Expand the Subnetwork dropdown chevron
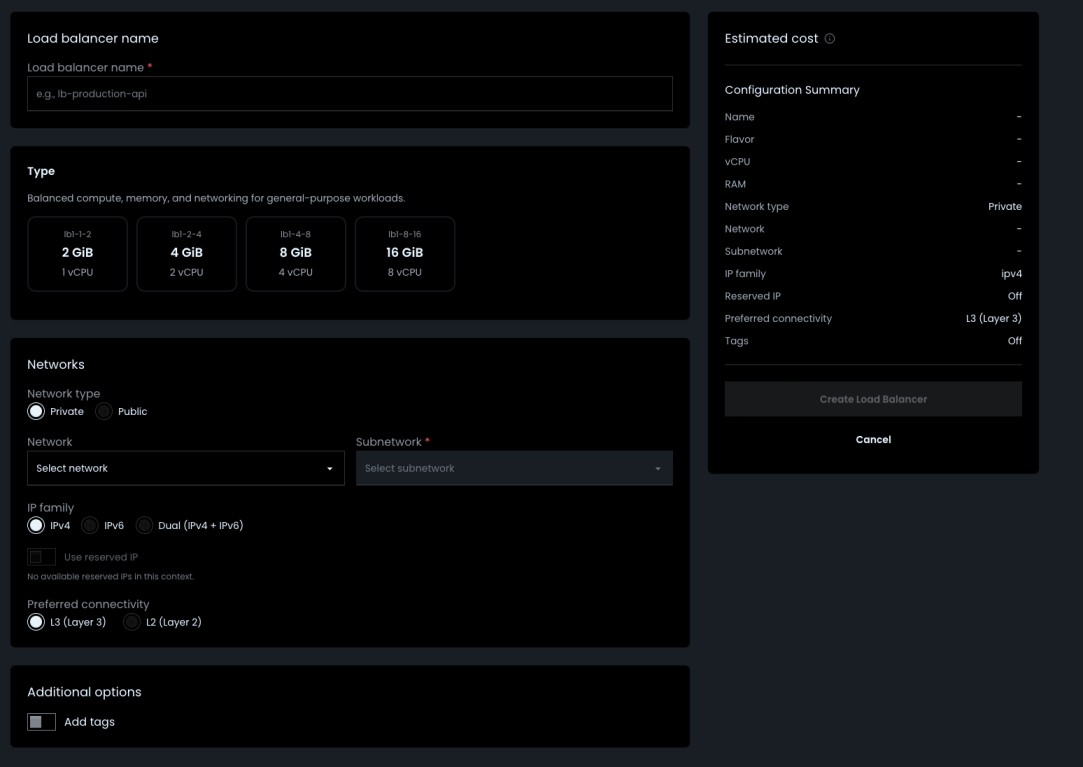 [657, 466]
